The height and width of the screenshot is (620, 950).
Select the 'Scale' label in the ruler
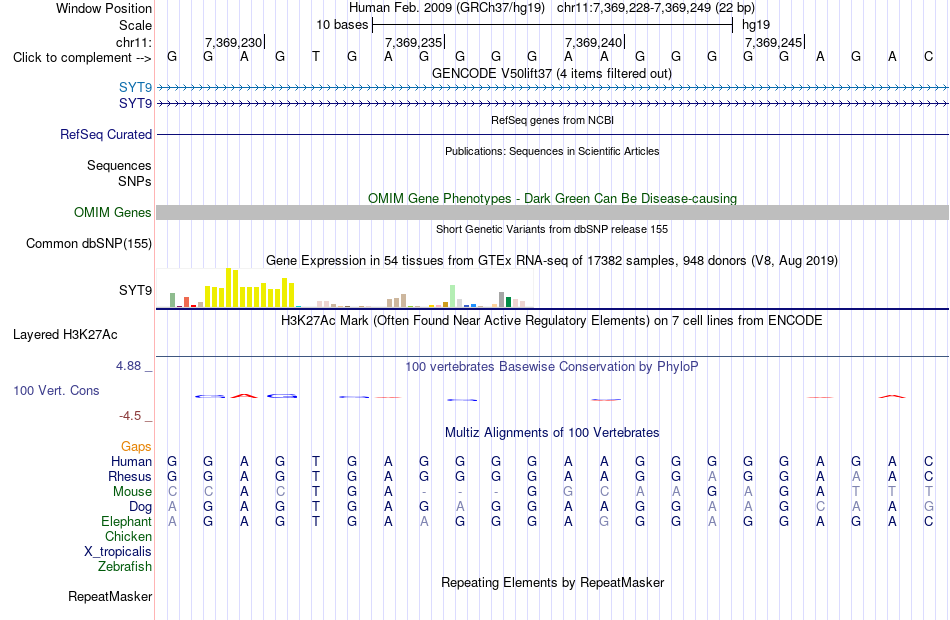pos(135,25)
